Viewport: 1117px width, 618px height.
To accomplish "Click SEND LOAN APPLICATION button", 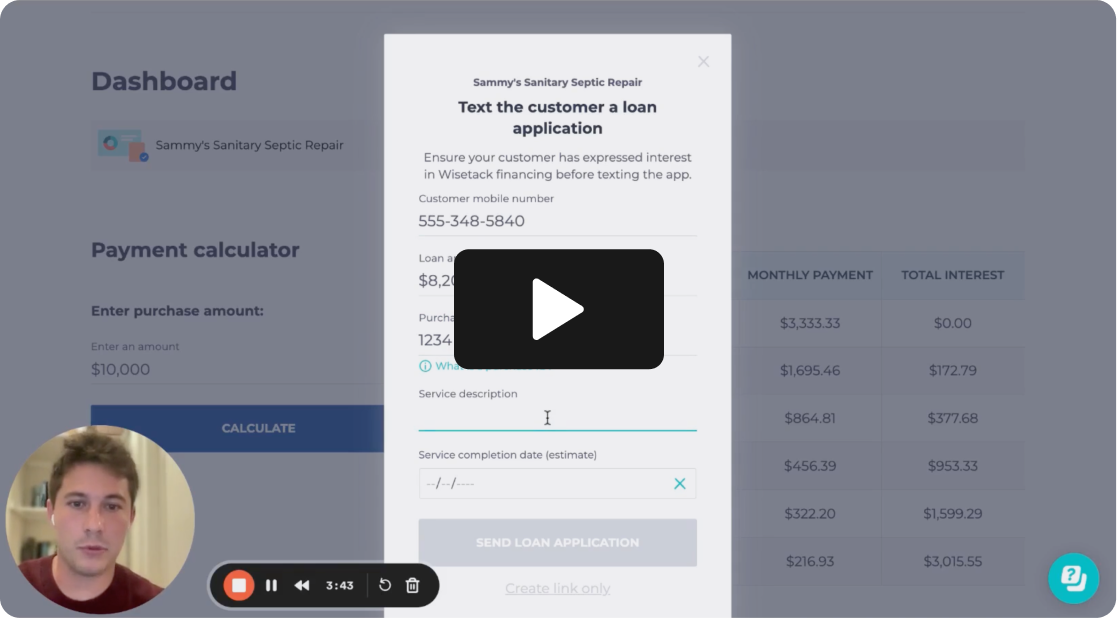I will coord(557,543).
